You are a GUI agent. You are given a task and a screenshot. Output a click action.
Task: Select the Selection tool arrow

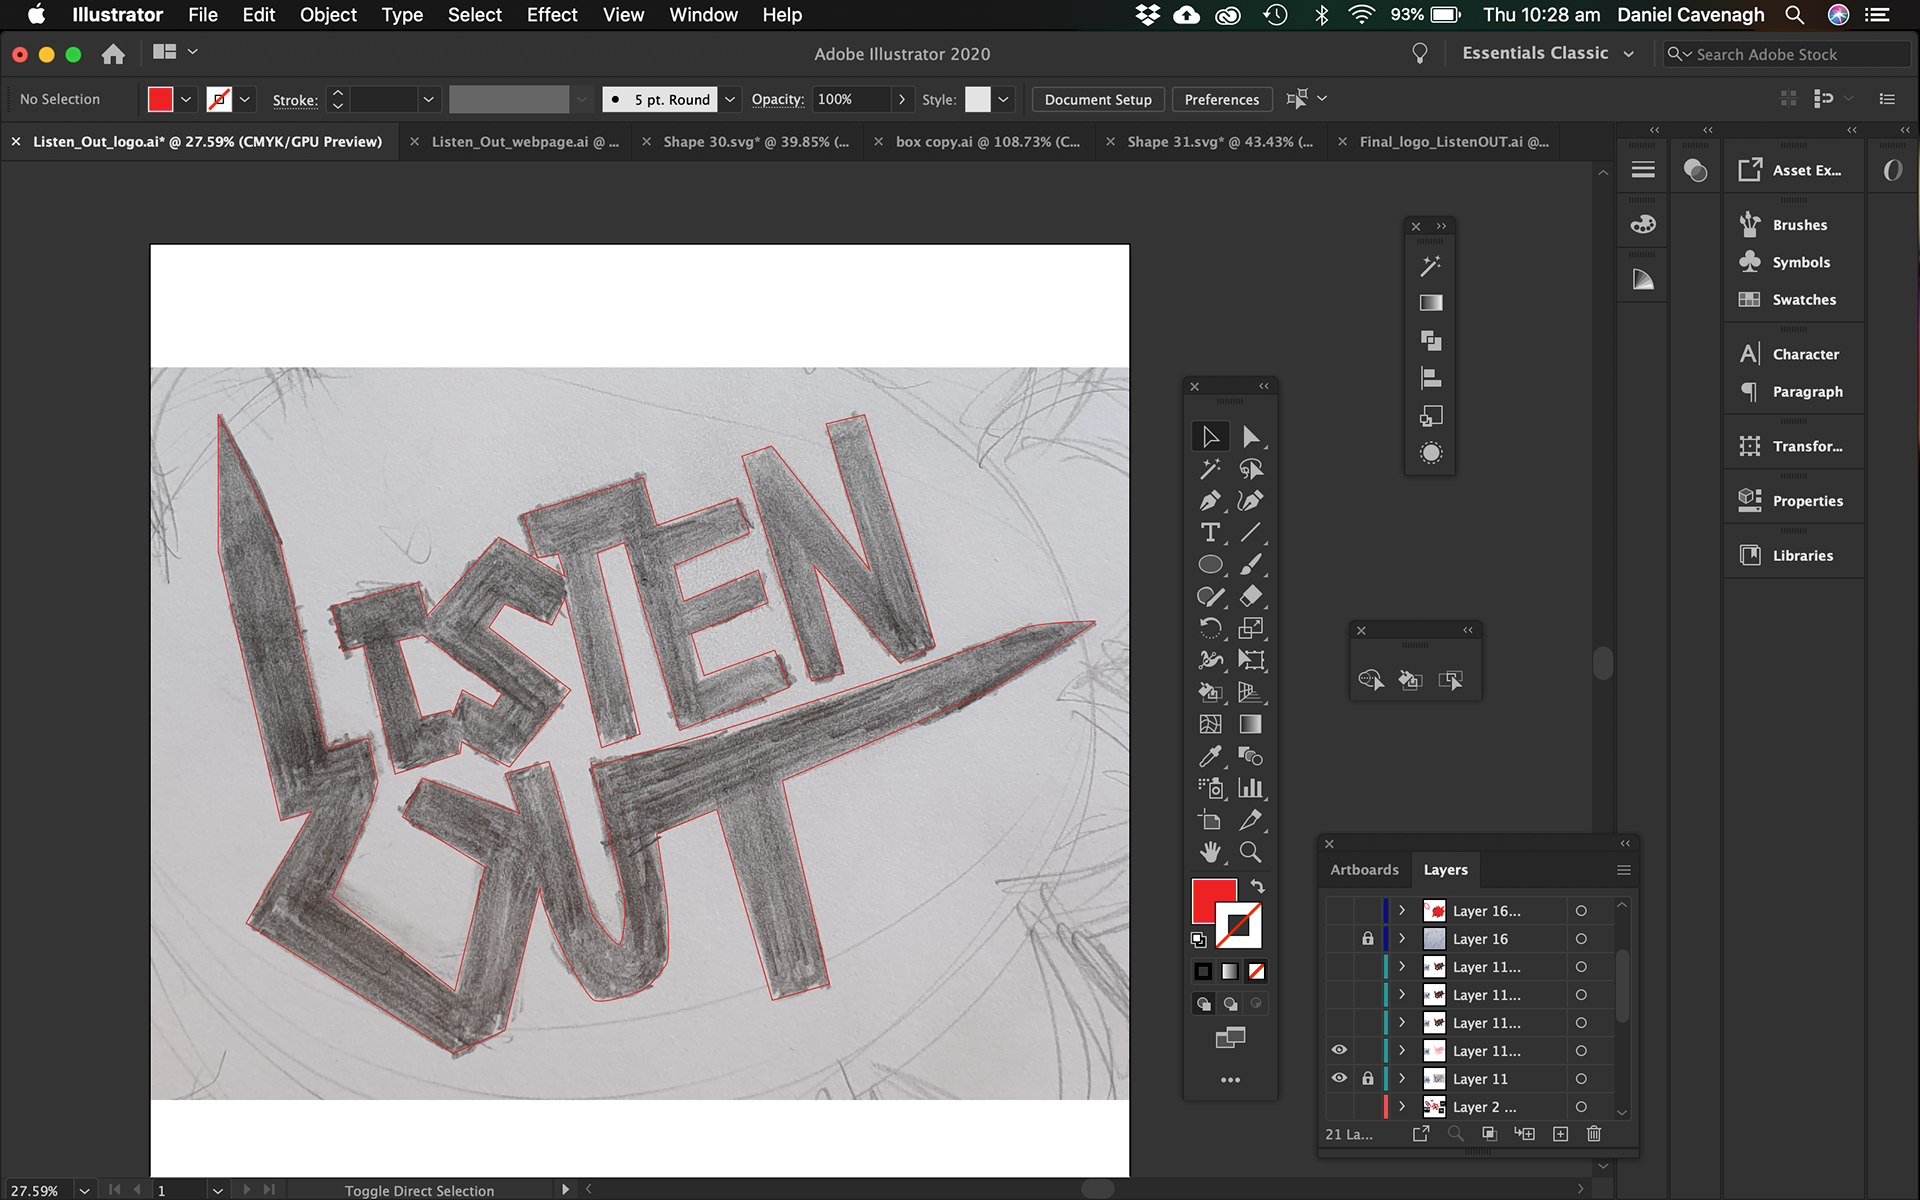click(x=1210, y=437)
